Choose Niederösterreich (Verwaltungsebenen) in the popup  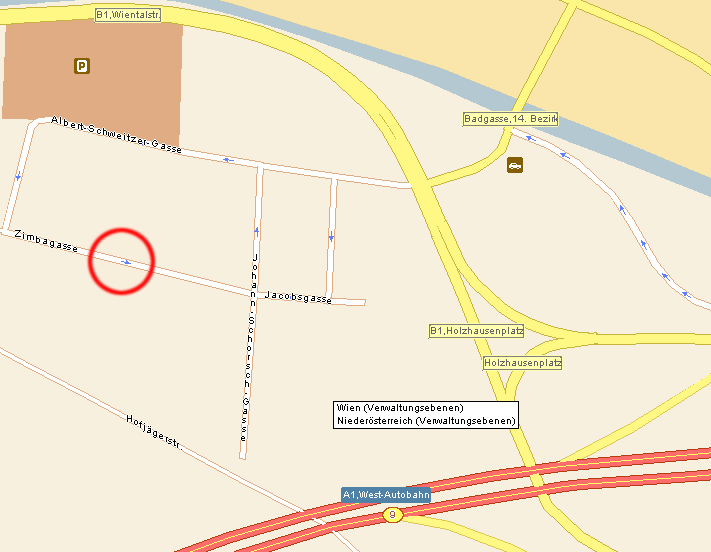tap(426, 421)
